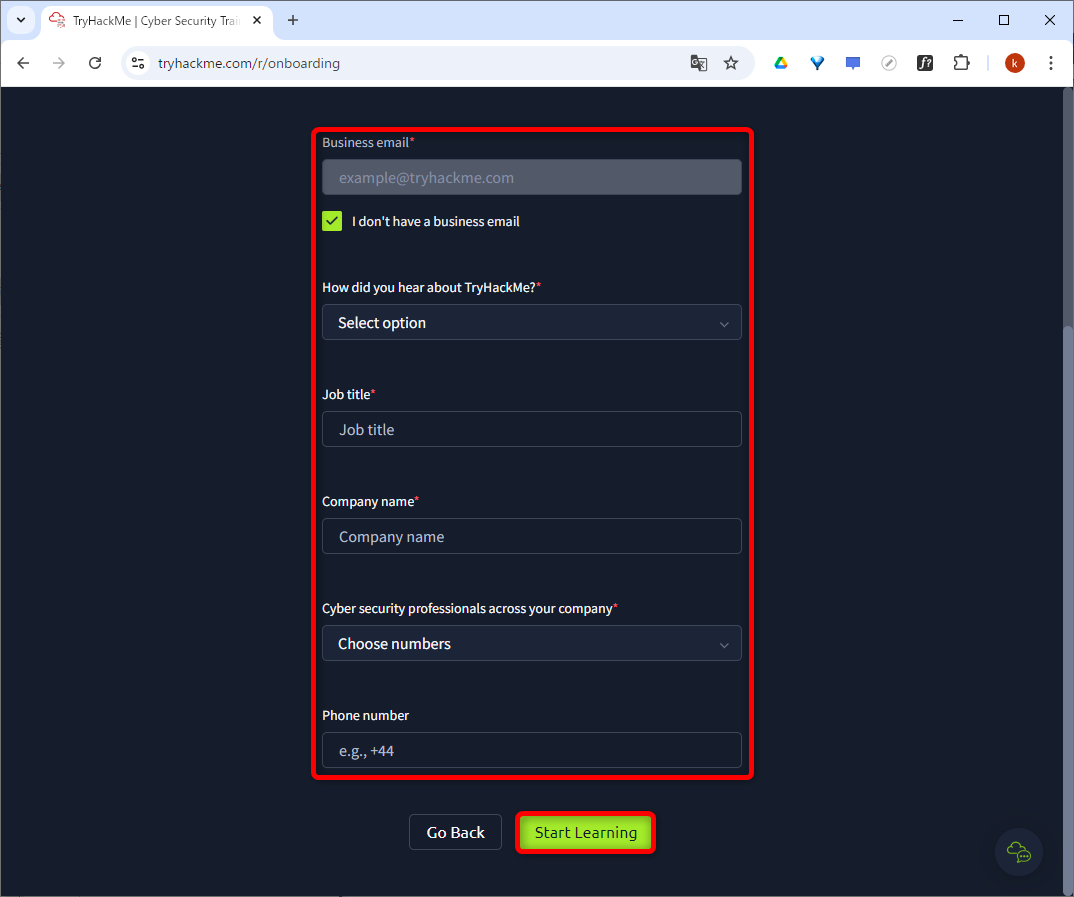Click the browser forward arrow
Image resolution: width=1074 pixels, height=897 pixels.
[59, 63]
